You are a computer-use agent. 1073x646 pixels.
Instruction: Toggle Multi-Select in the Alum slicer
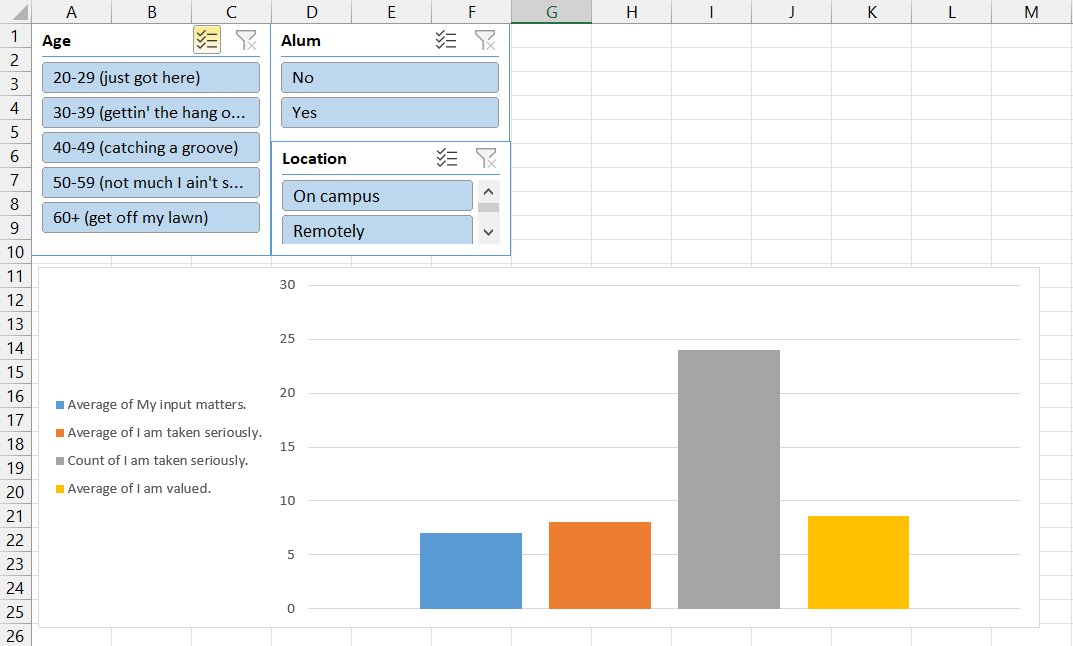coord(446,40)
